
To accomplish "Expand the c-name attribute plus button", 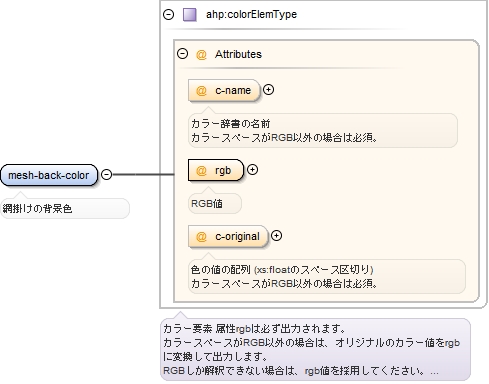I will point(268,90).
